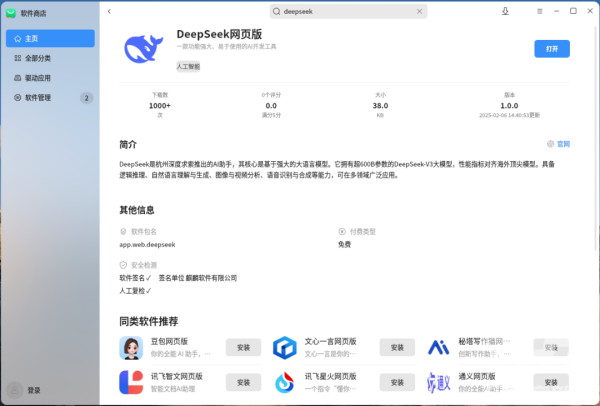Screen dimensions: 600x406
Task: Open the 讯飞智文网页版 title
Action: pyautogui.click(x=177, y=377)
